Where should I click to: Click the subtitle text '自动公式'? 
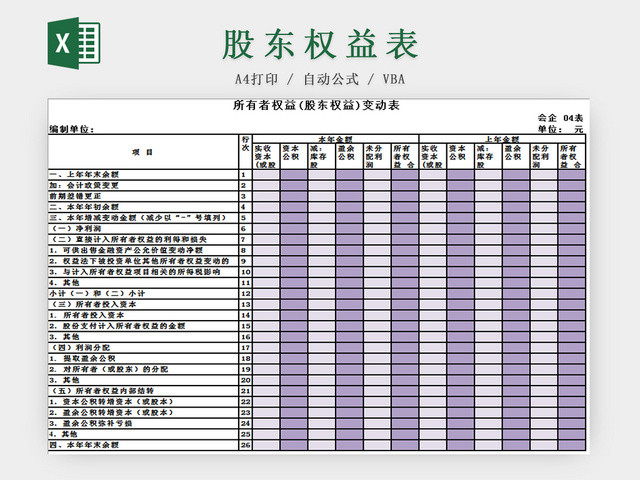coord(331,79)
